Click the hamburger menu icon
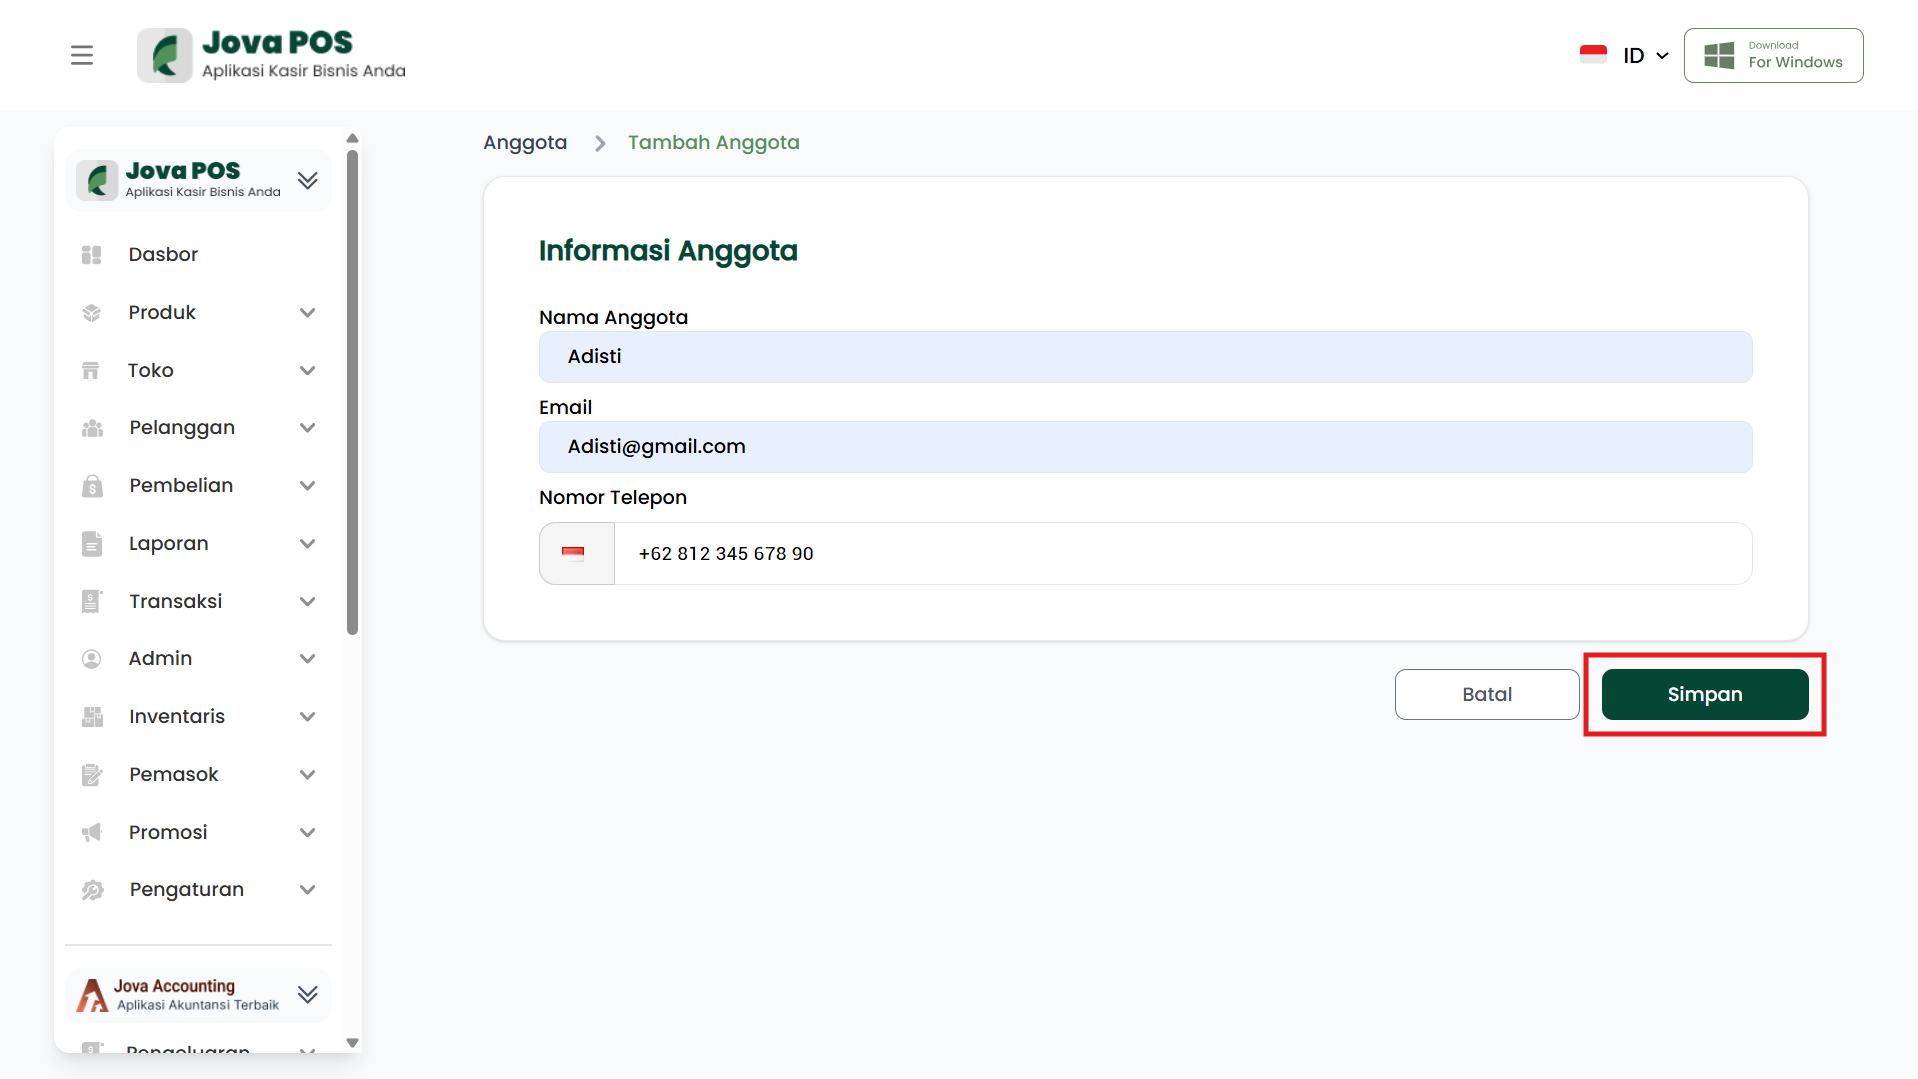 [x=82, y=55]
